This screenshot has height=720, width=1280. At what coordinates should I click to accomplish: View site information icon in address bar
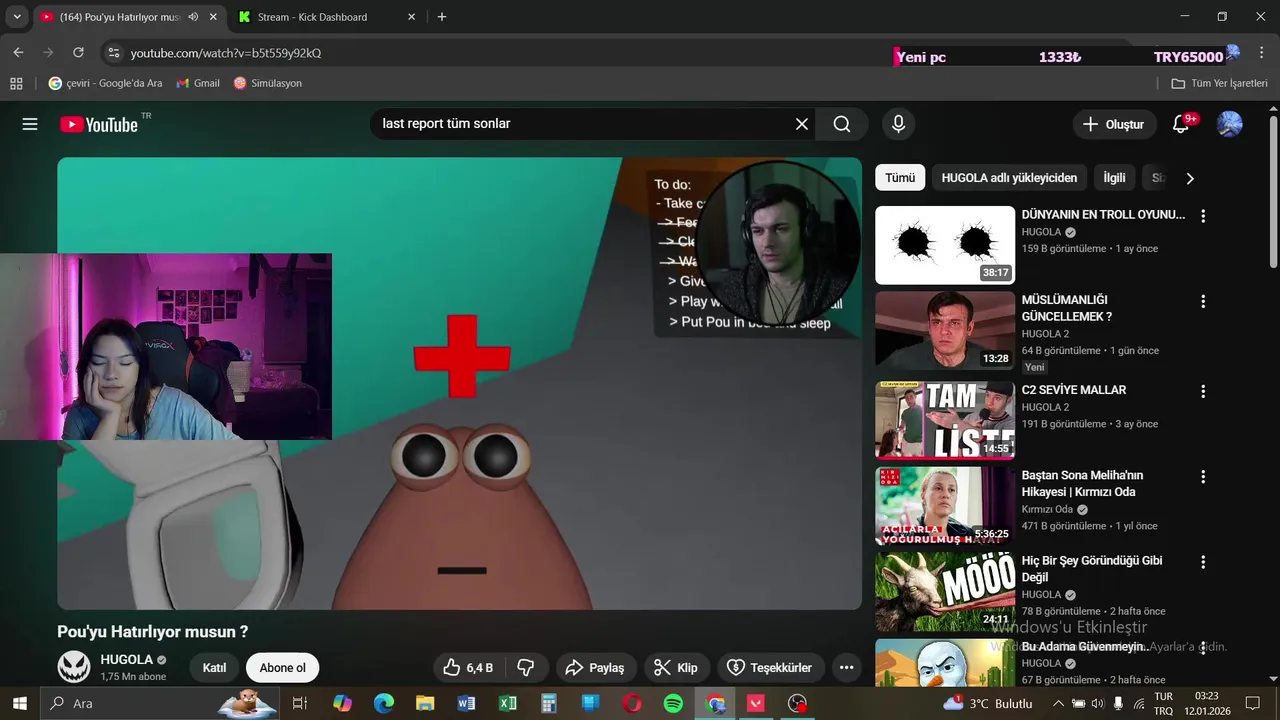(x=113, y=52)
